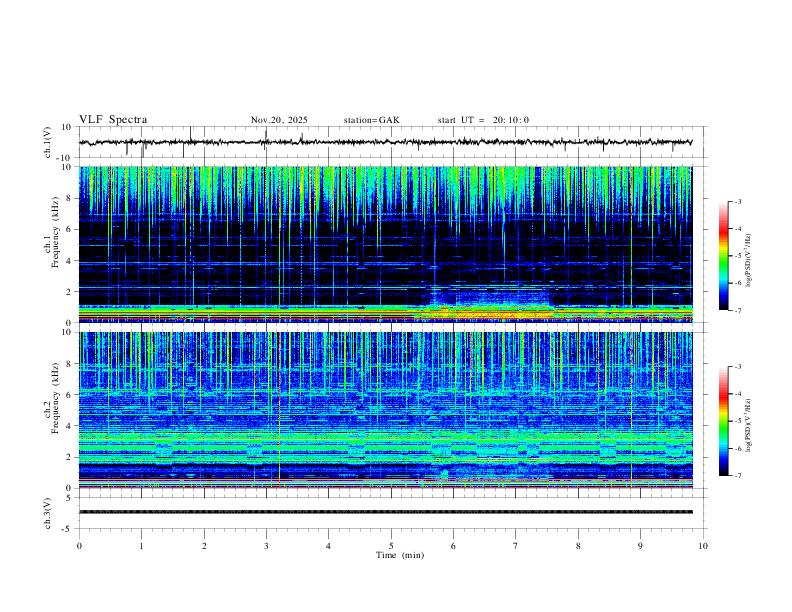Click the 'station=GAK' label
This screenshot has width=792, height=612.
(371, 120)
